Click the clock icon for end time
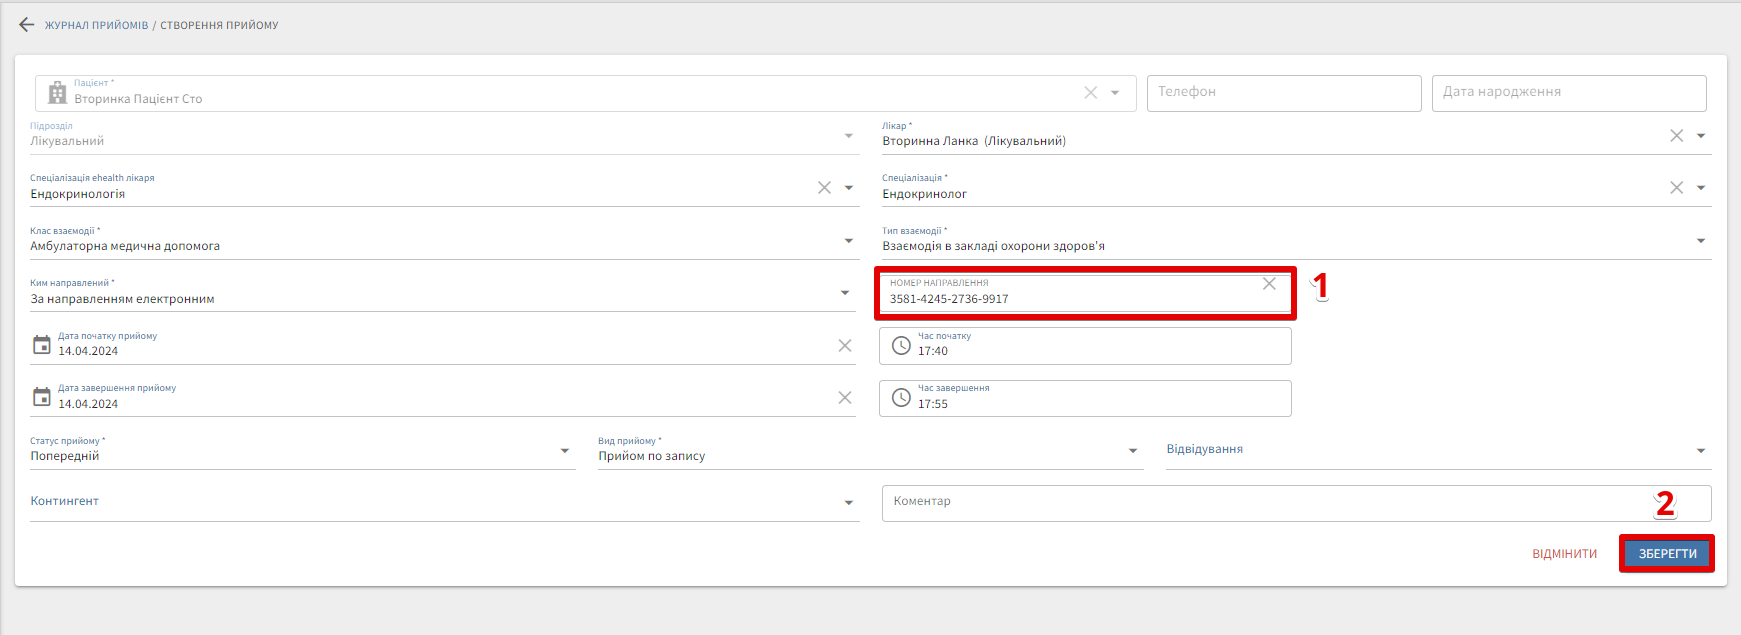This screenshot has height=635, width=1741. (901, 398)
